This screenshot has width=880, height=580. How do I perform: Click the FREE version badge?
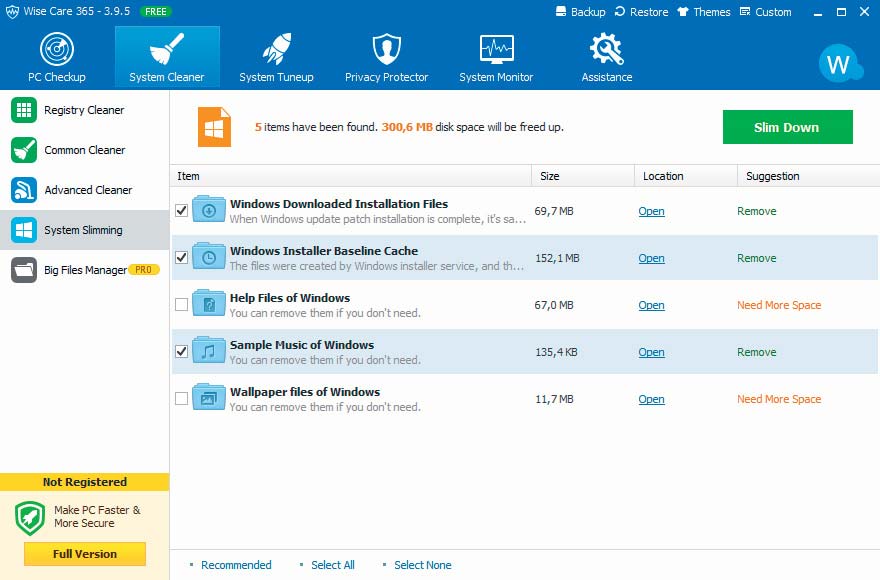155,11
